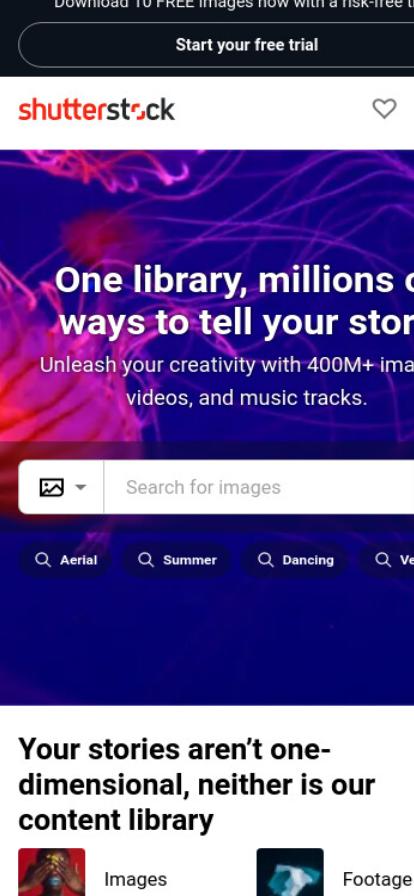Open the Footage category thumbnail
414x896 pixels.
pyautogui.click(x=290, y=872)
